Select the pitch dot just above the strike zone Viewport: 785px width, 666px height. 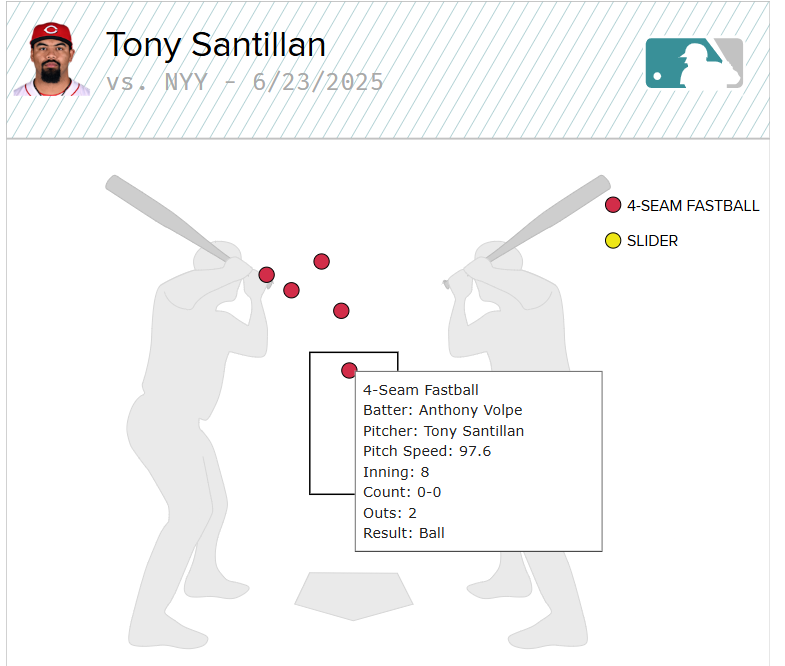pyautogui.click(x=341, y=311)
